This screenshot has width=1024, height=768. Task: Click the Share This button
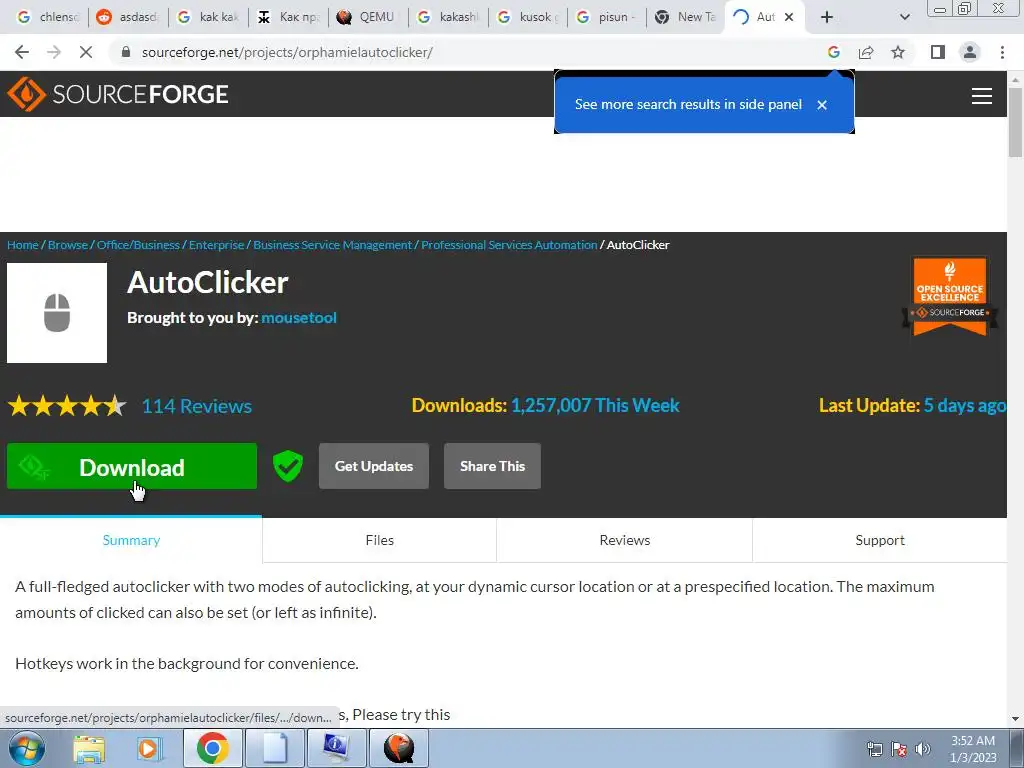[x=492, y=466]
